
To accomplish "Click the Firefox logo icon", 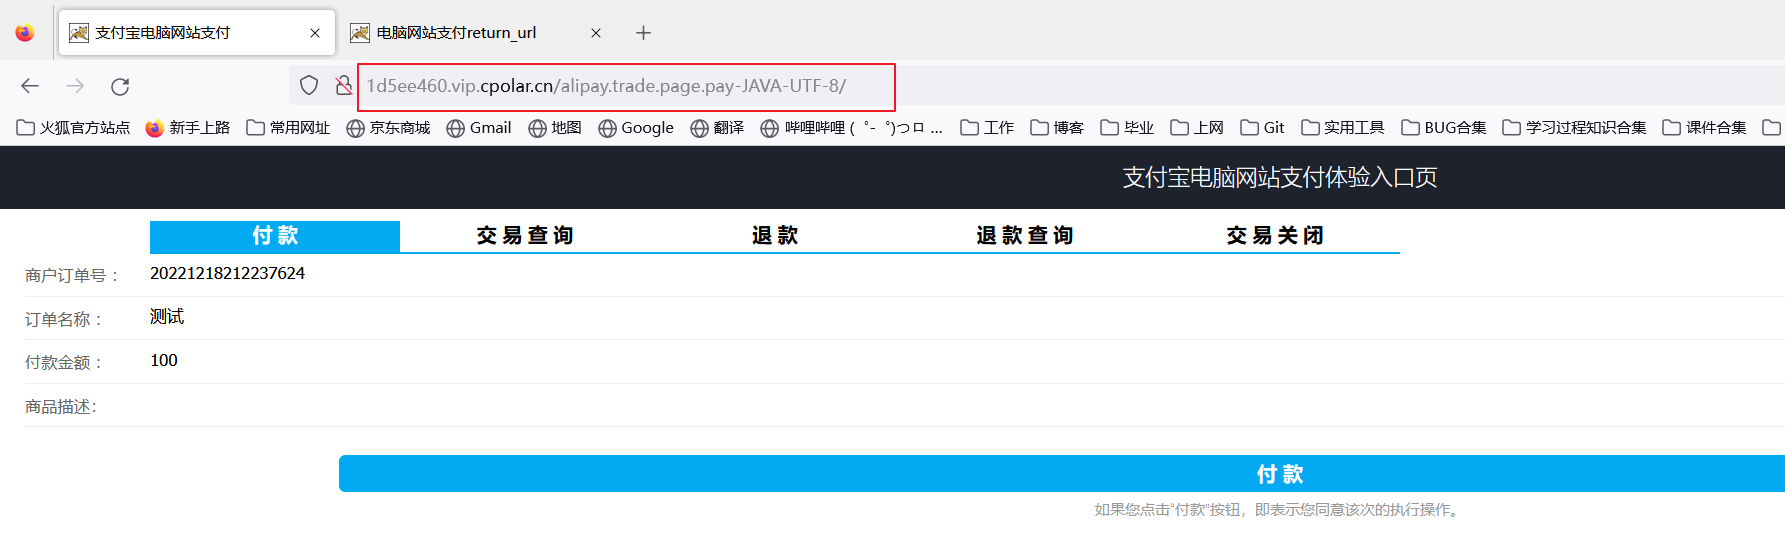I will 25,33.
